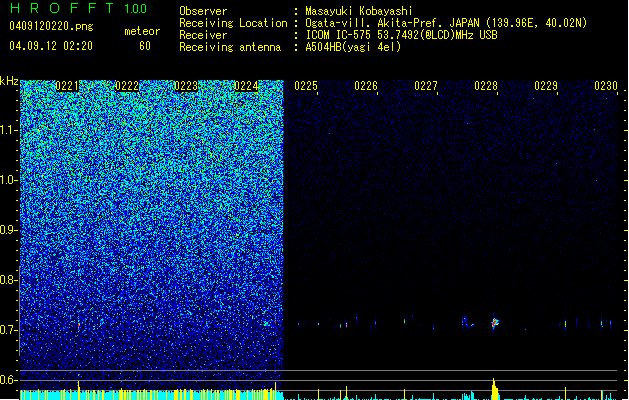Image resolution: width=629 pixels, height=400 pixels.
Task: Click the 0.9 frequency axis label
Action: click(x=8, y=230)
